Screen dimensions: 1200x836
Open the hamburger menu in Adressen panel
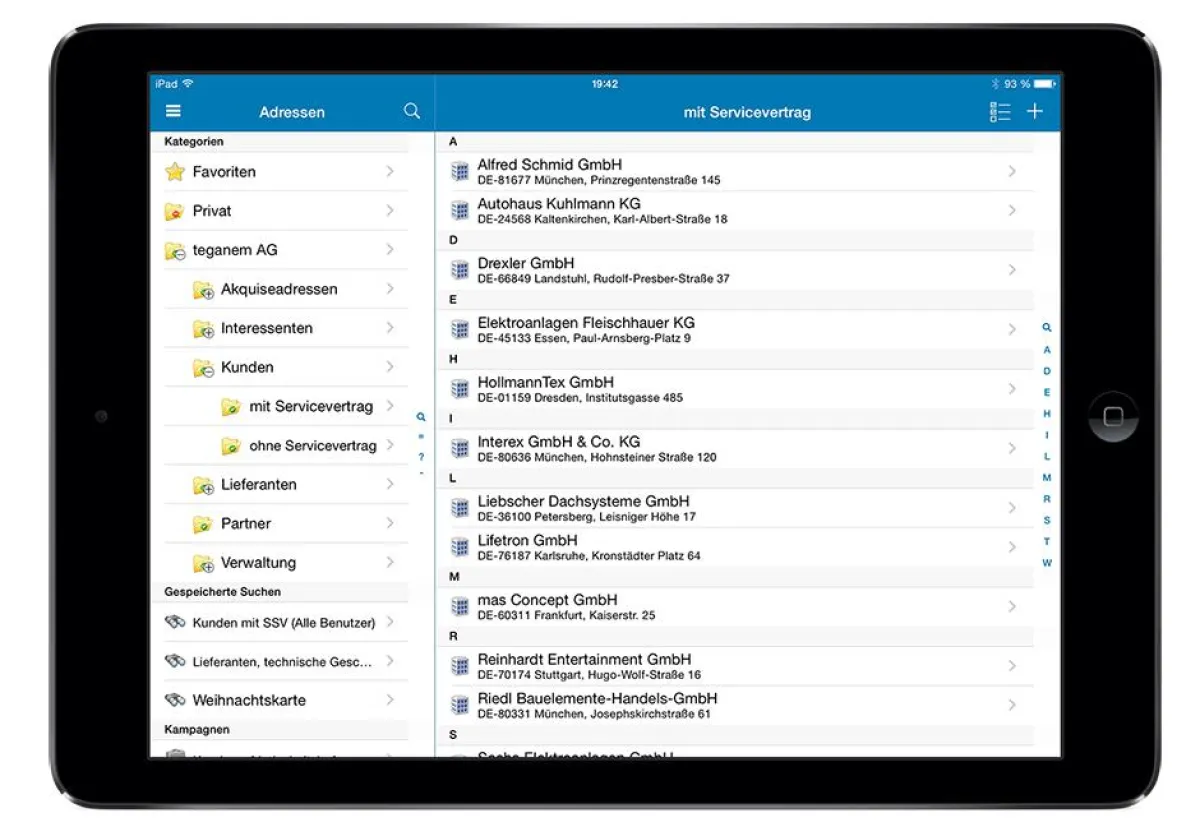(x=173, y=111)
